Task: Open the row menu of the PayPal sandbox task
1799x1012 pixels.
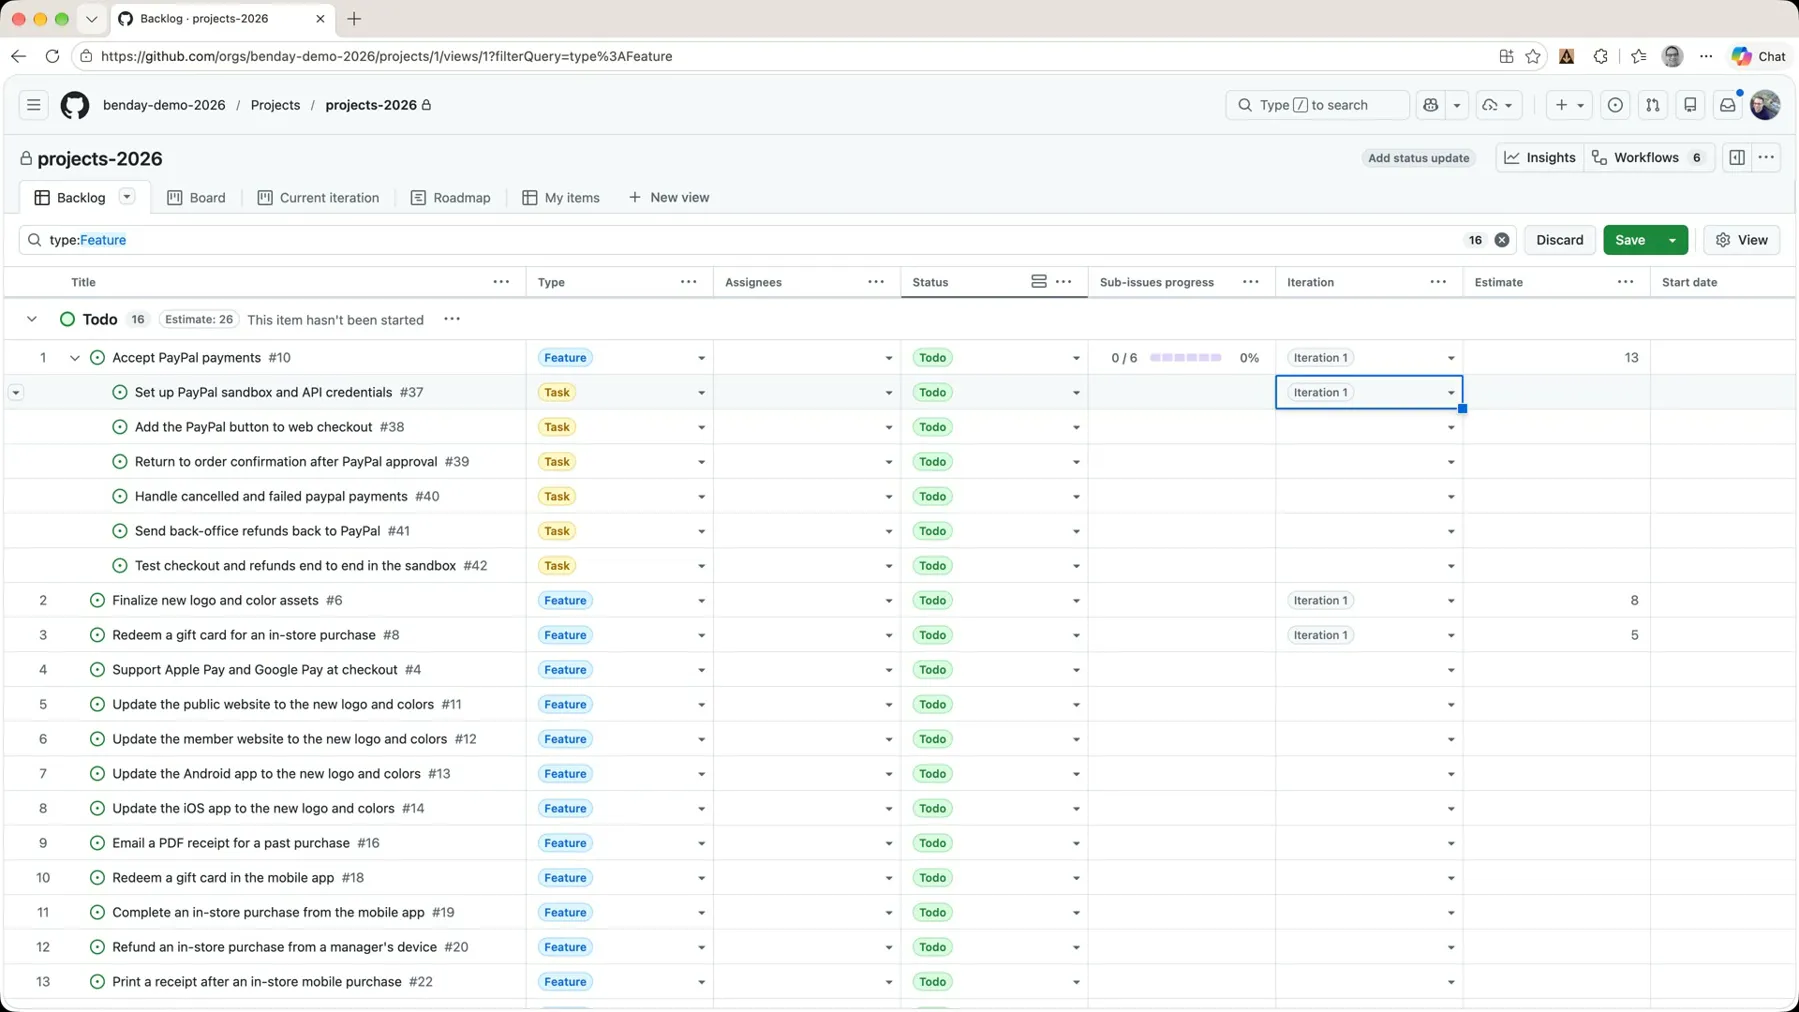Action: click(x=16, y=393)
